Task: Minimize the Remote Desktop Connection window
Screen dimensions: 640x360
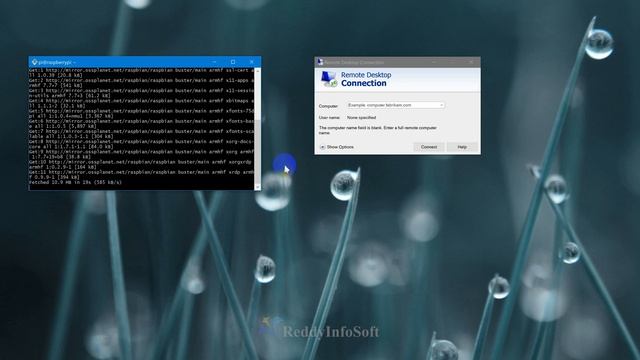Action: coord(433,62)
